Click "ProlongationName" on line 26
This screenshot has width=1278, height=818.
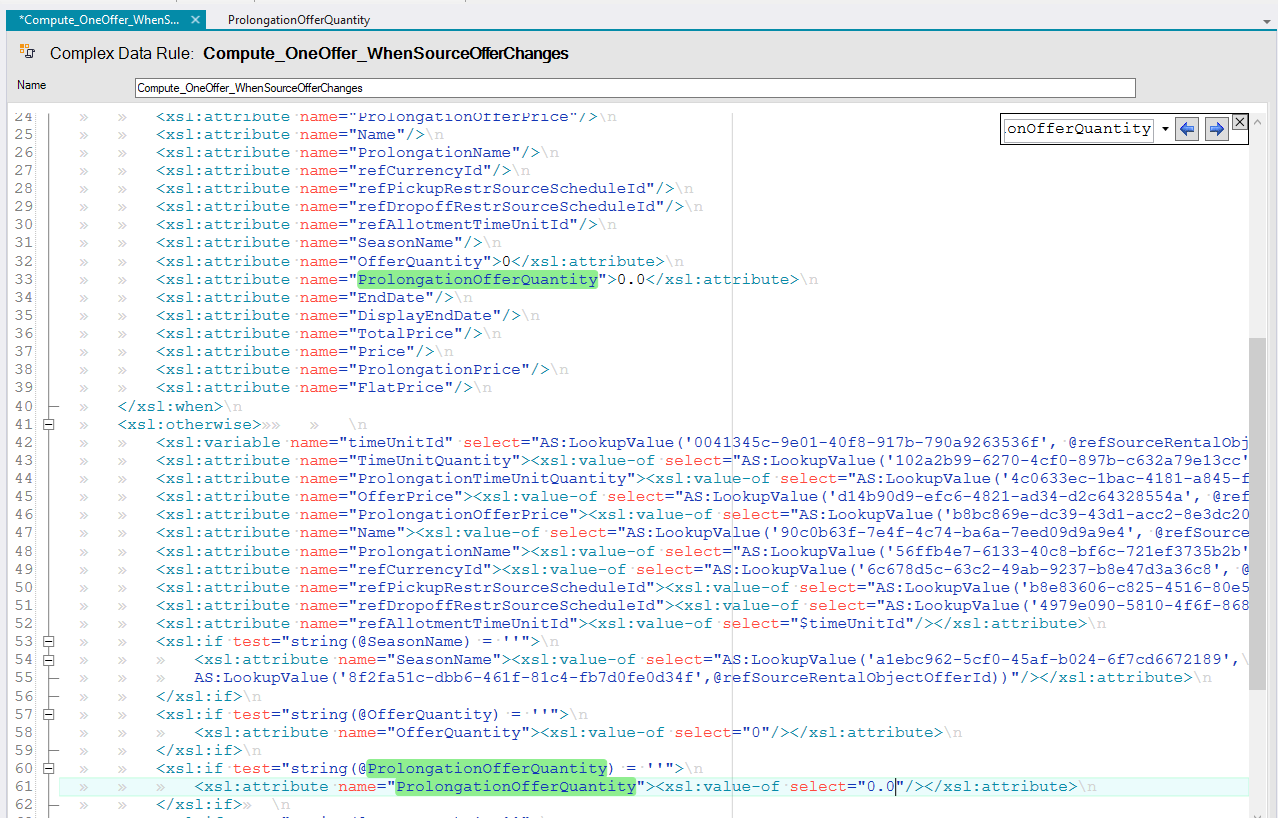click(x=434, y=152)
